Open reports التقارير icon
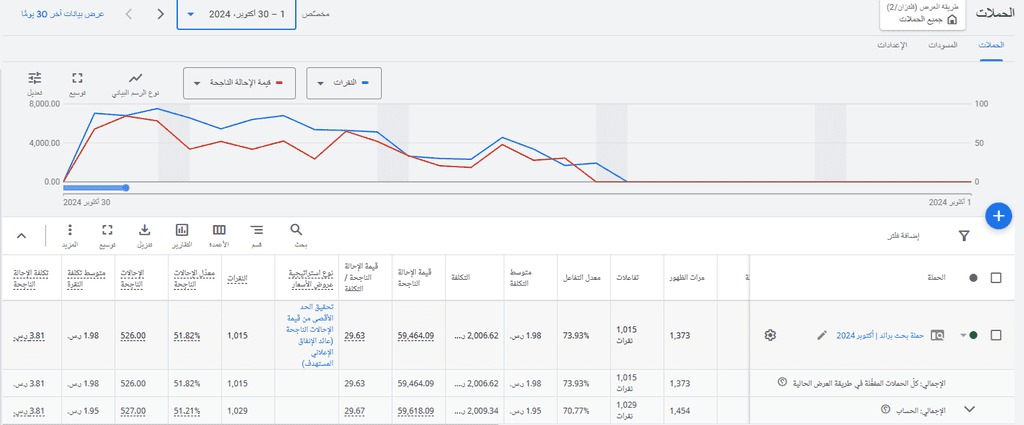The height and width of the screenshot is (425, 1024). coord(182,230)
